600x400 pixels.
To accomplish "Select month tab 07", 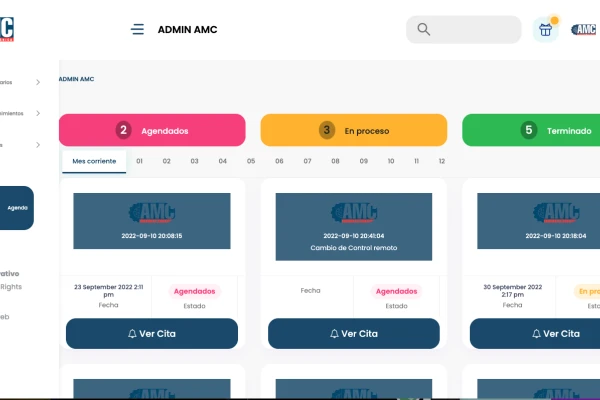I will pos(307,161).
